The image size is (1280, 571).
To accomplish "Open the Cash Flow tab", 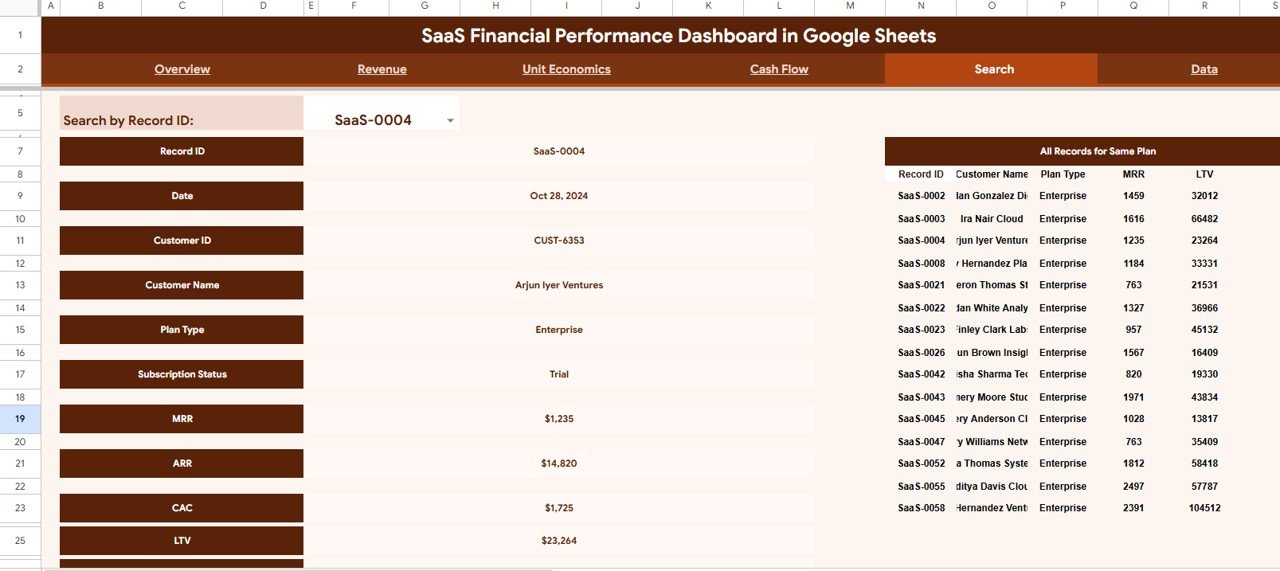I will pyautogui.click(x=779, y=69).
